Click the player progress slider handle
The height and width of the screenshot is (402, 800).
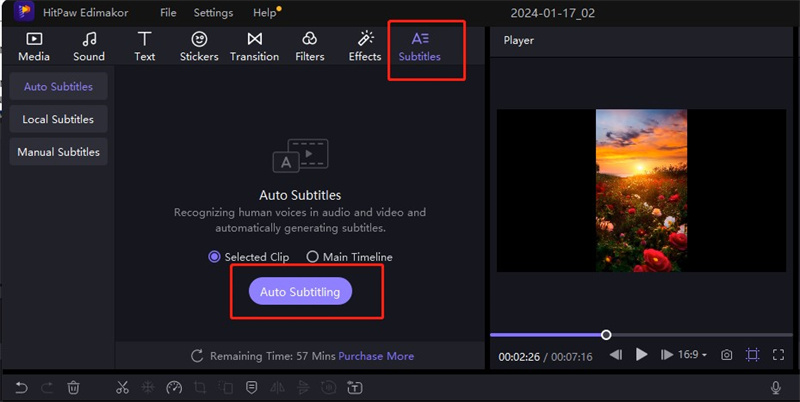606,335
